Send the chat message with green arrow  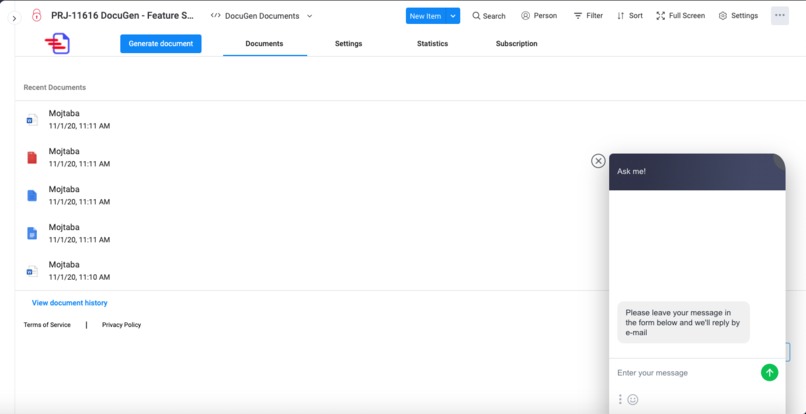point(769,372)
